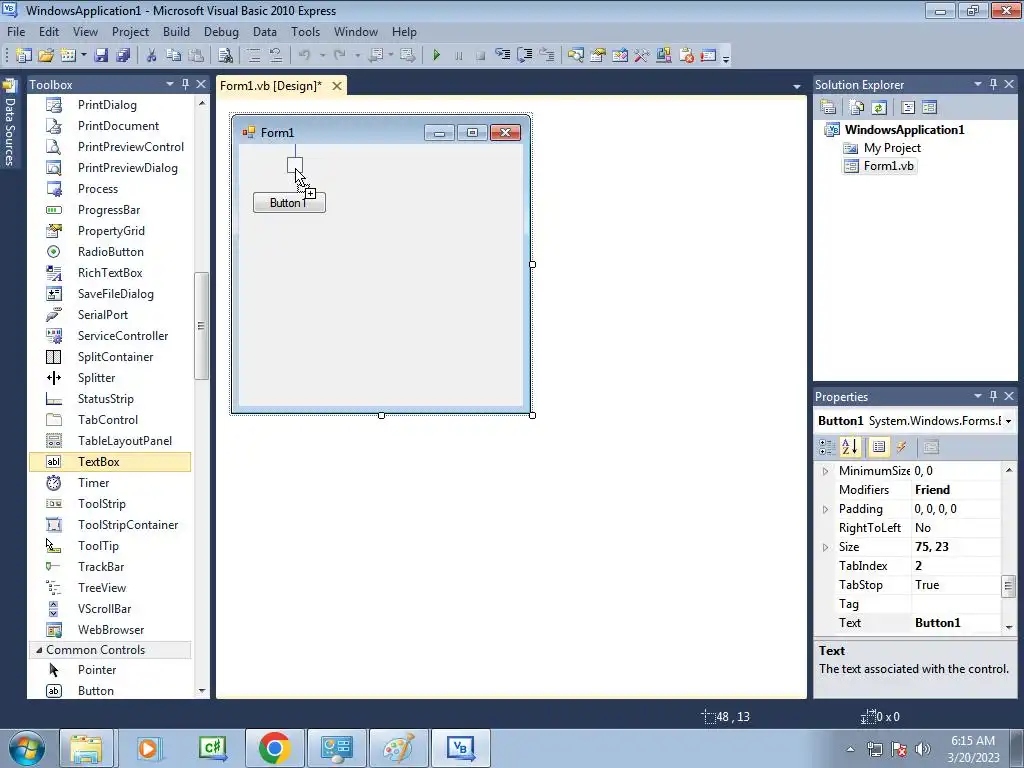Image resolution: width=1024 pixels, height=768 pixels.
Task: Expand the Size property
Action: coord(825,547)
